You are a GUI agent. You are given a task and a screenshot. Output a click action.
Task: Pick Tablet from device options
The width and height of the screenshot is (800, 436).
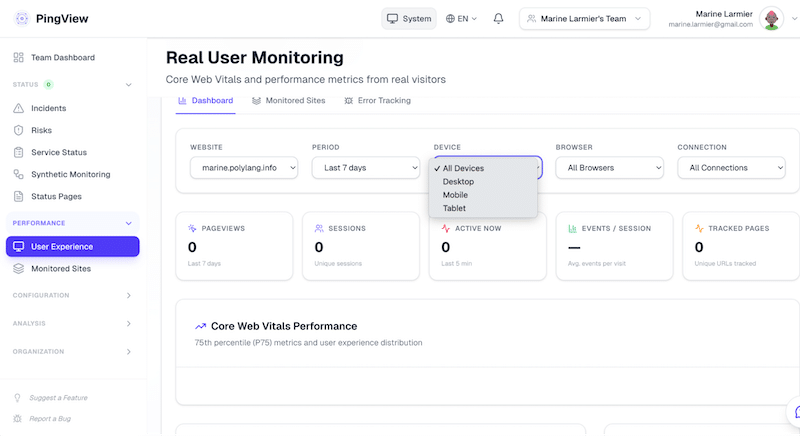click(454, 208)
